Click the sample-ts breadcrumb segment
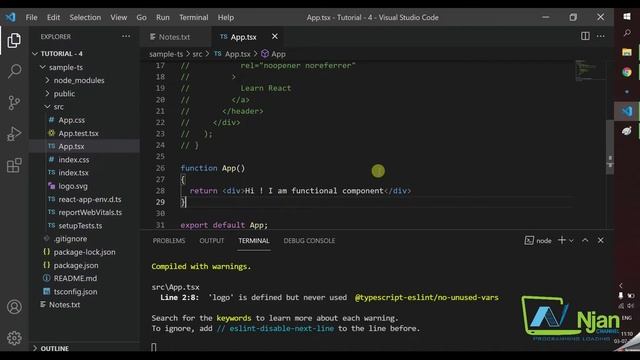 click(166, 54)
